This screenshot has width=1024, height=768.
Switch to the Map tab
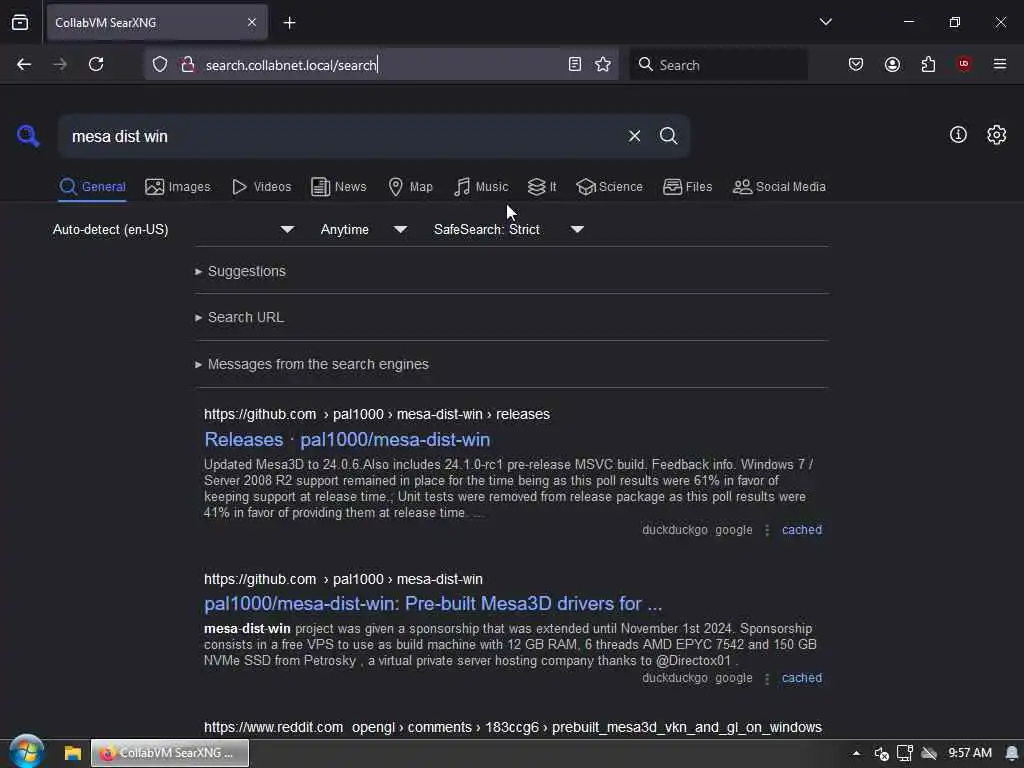410,187
